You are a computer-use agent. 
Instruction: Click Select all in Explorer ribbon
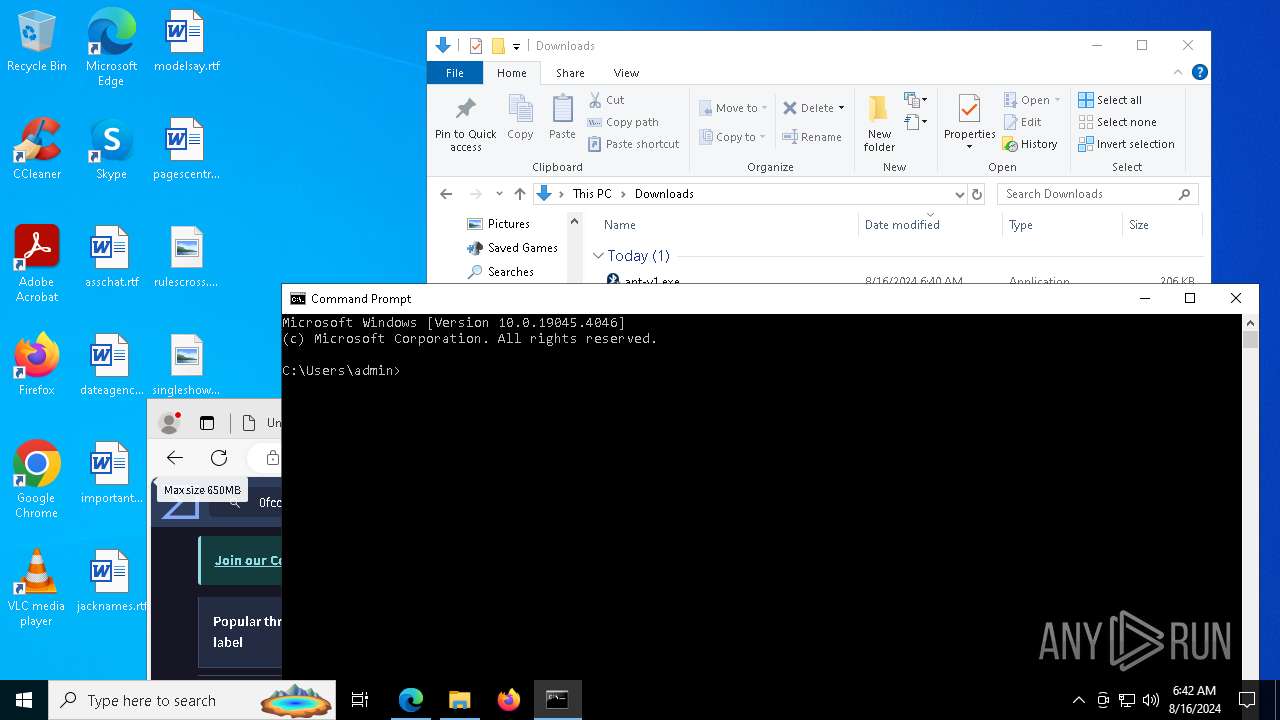[1110, 100]
